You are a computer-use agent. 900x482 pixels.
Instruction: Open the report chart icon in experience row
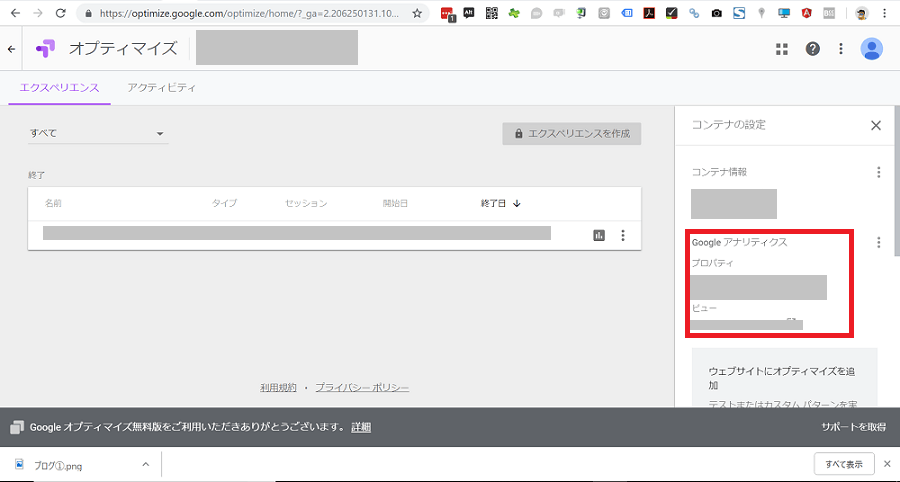click(599, 235)
